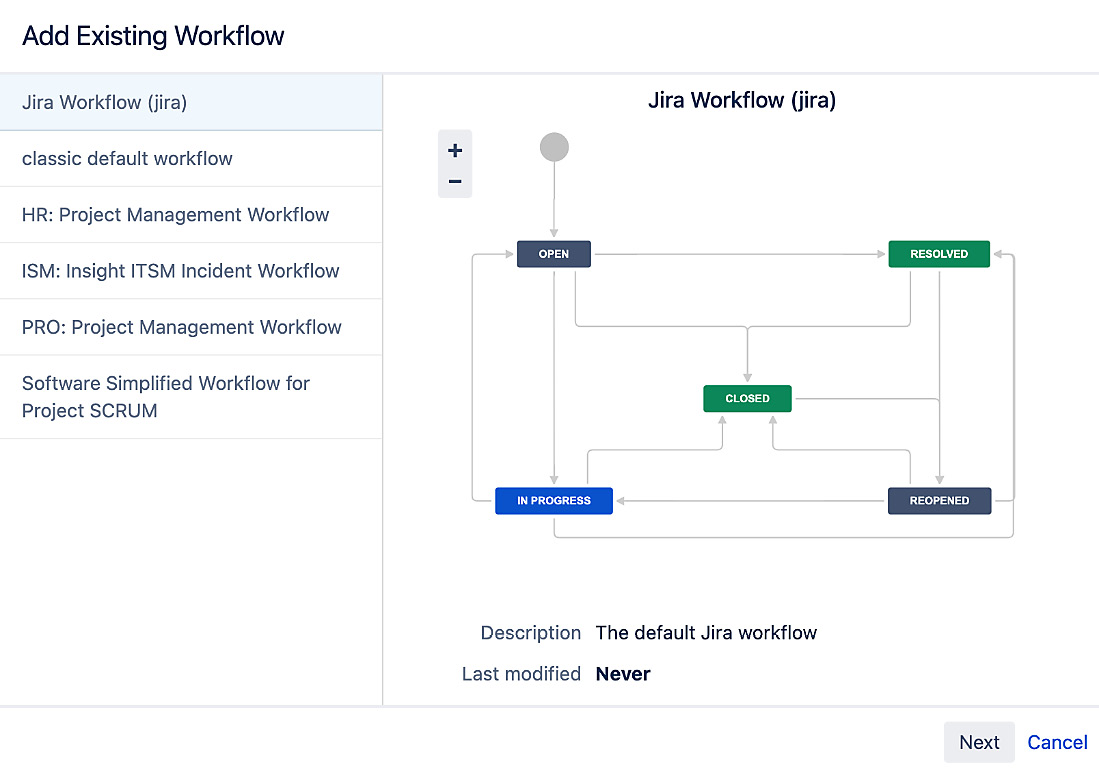Screen dimensions: 1099x773
Task: Select PRO: Project Management Workflow
Action: 181,327
